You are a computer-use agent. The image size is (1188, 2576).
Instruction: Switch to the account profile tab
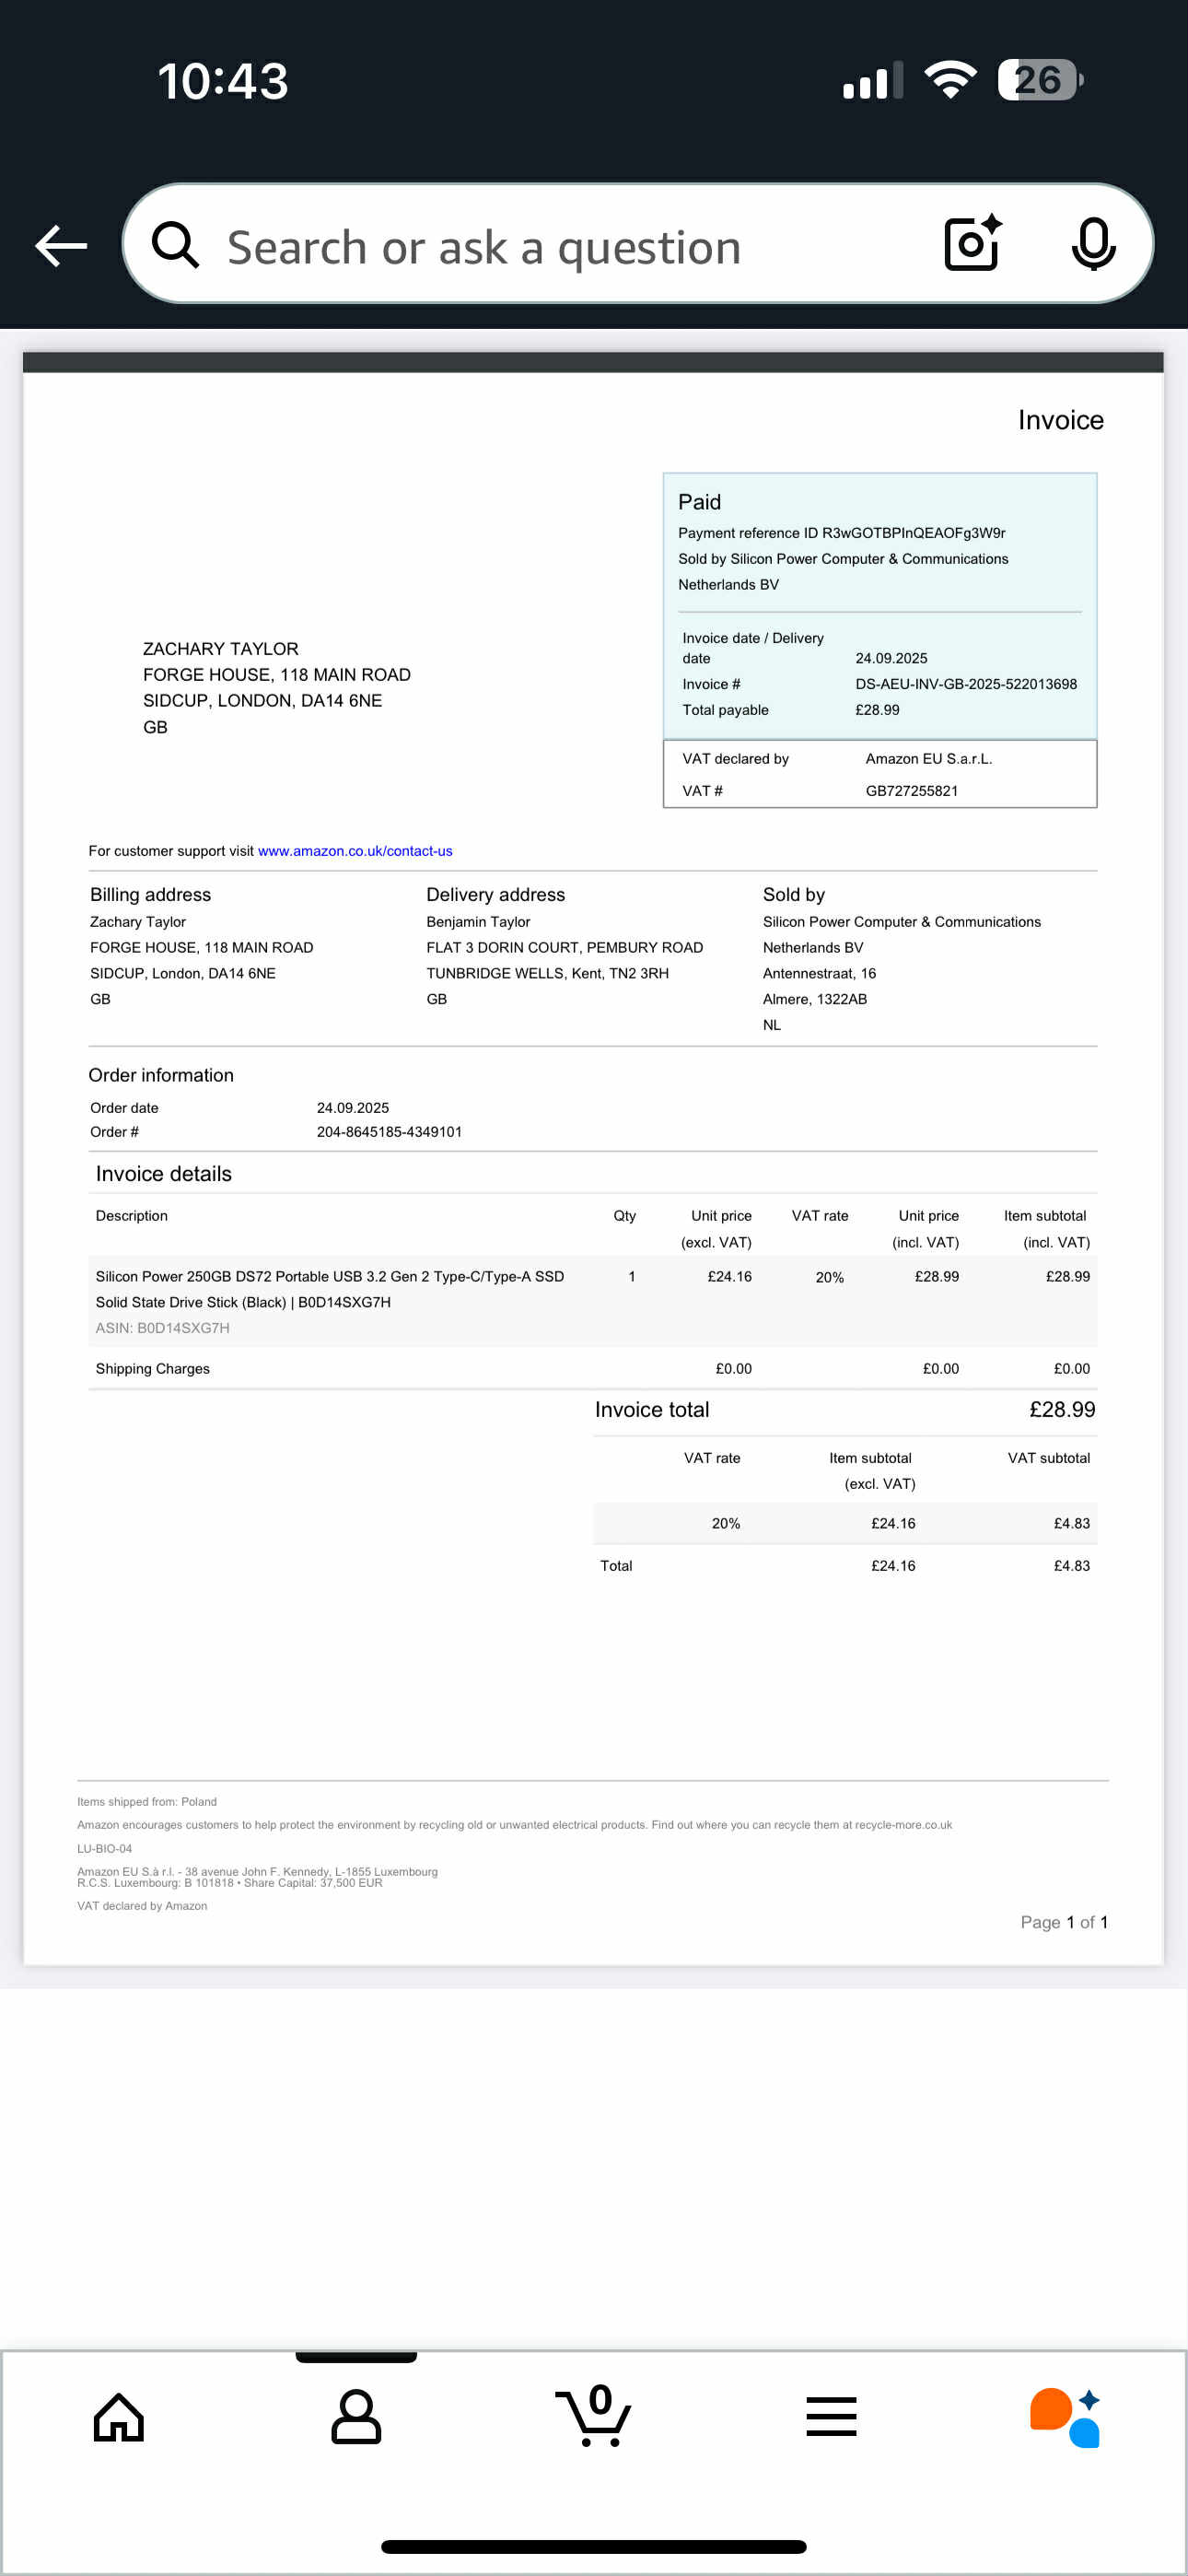point(356,2417)
